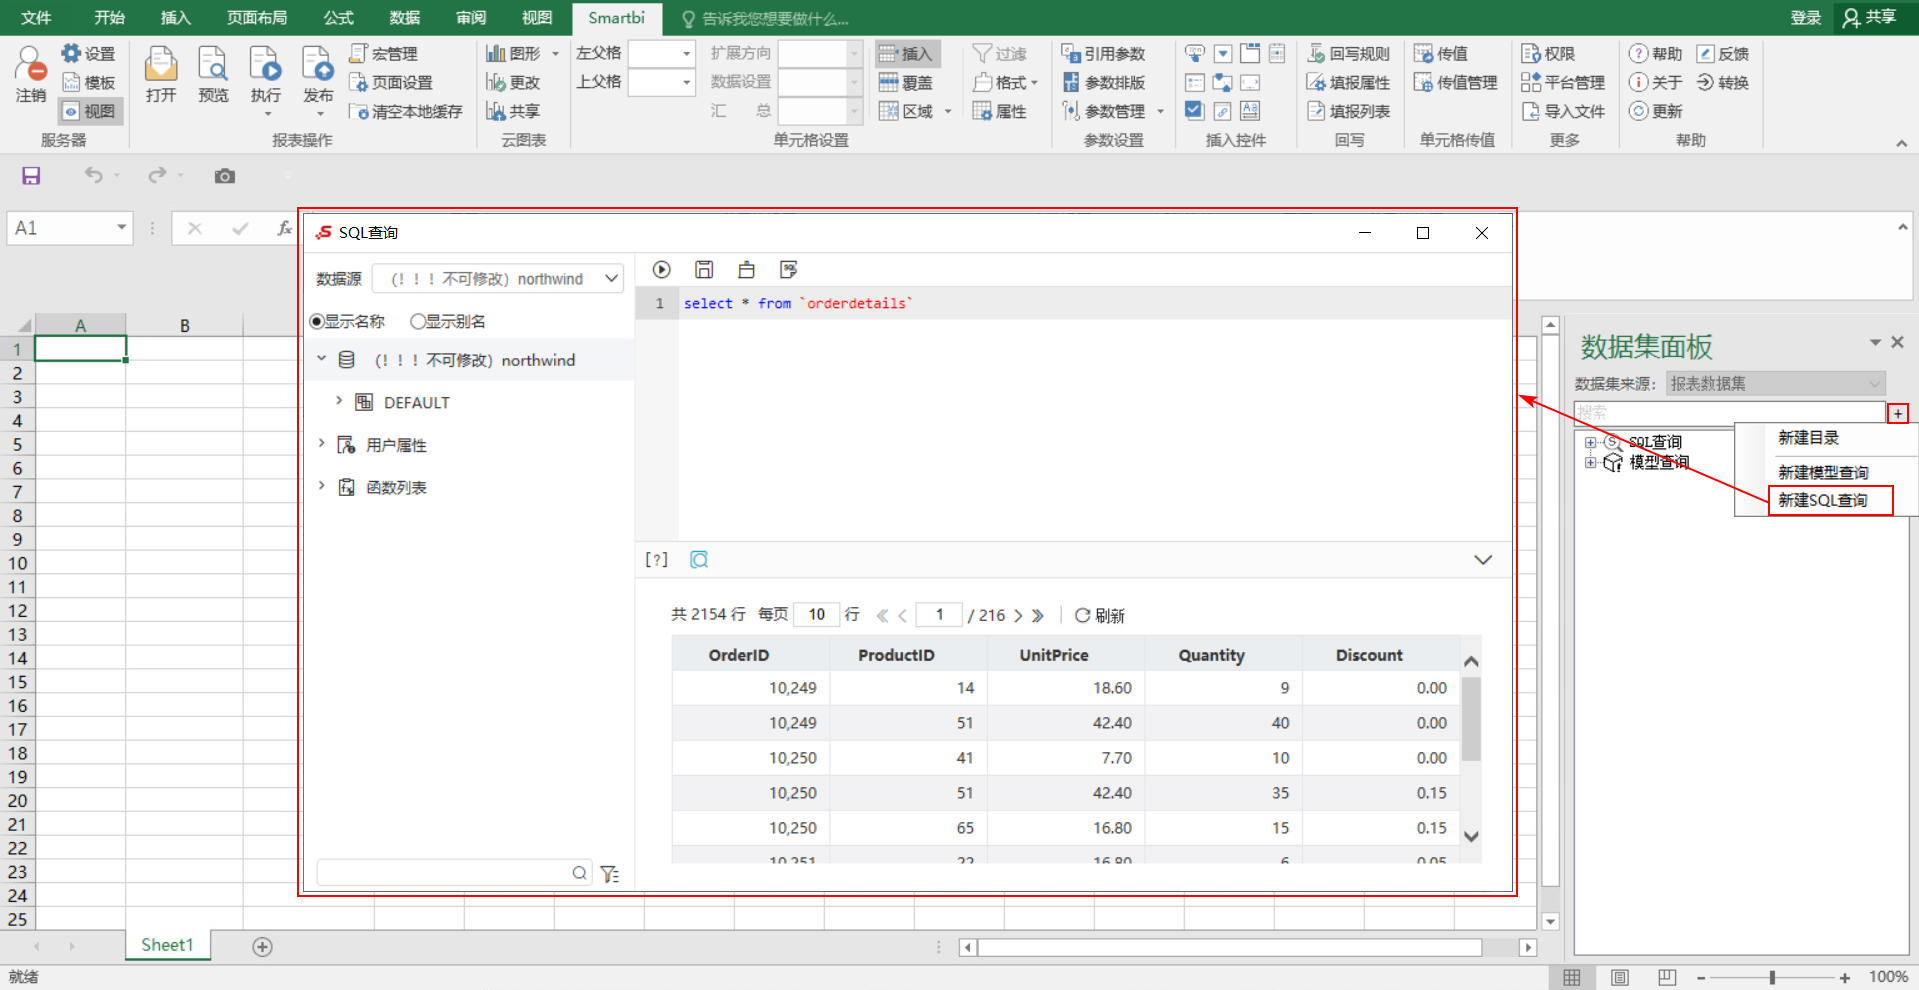Add a new sheet with plus button

[x=262, y=946]
